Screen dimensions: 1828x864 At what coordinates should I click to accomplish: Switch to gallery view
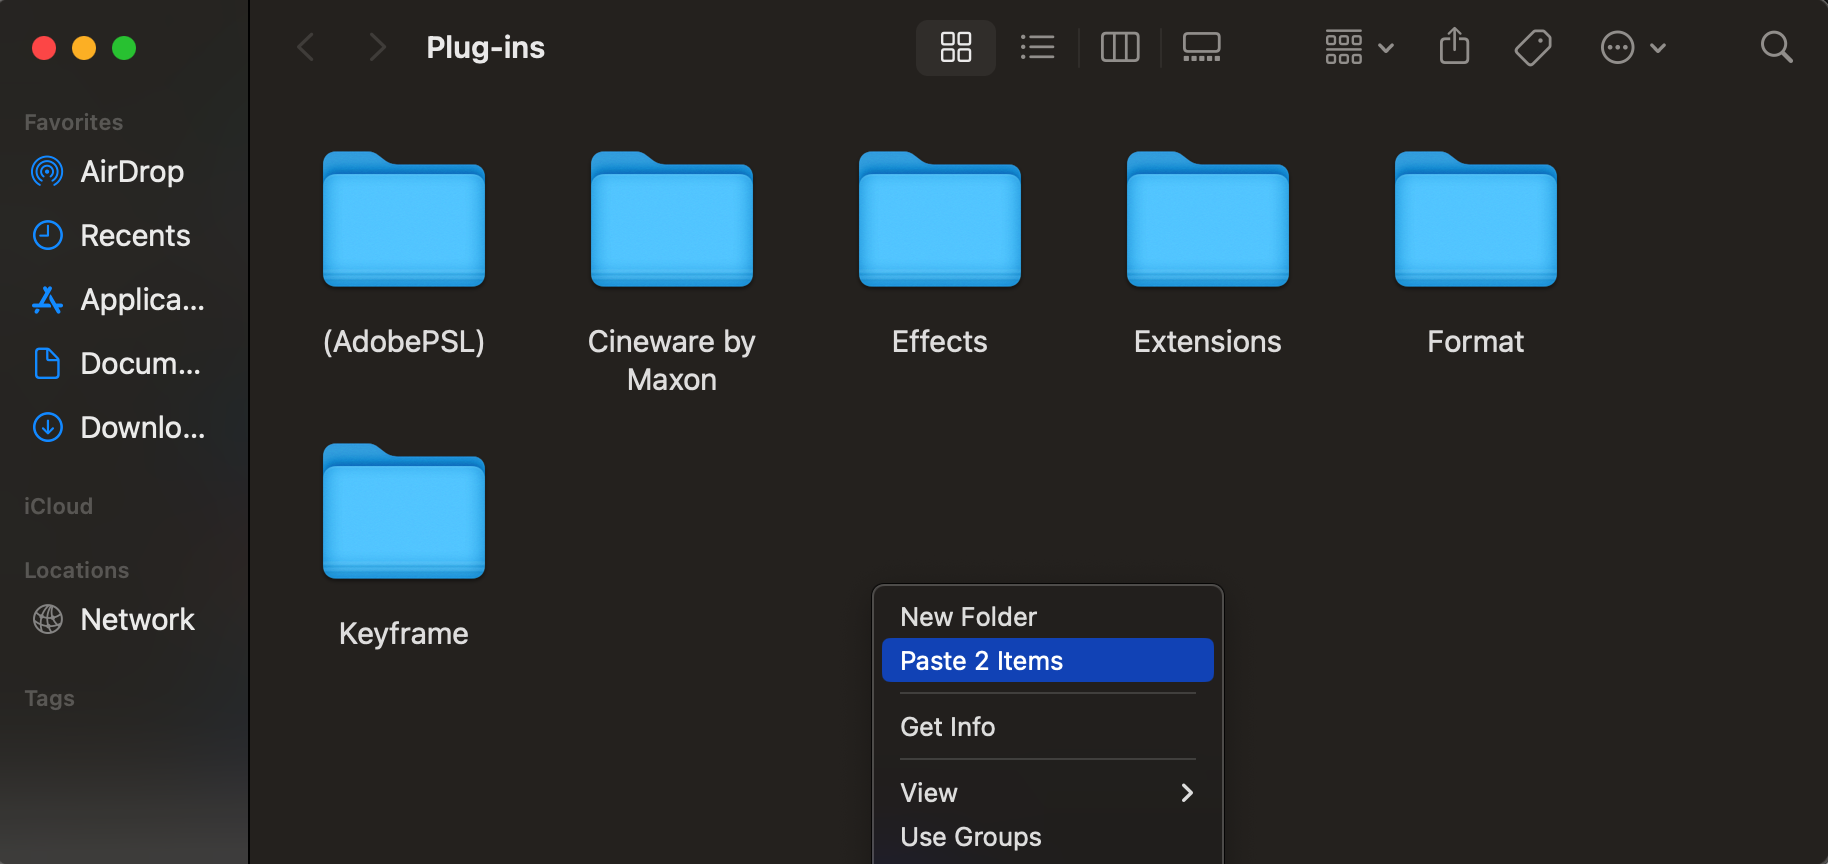tap(1201, 47)
